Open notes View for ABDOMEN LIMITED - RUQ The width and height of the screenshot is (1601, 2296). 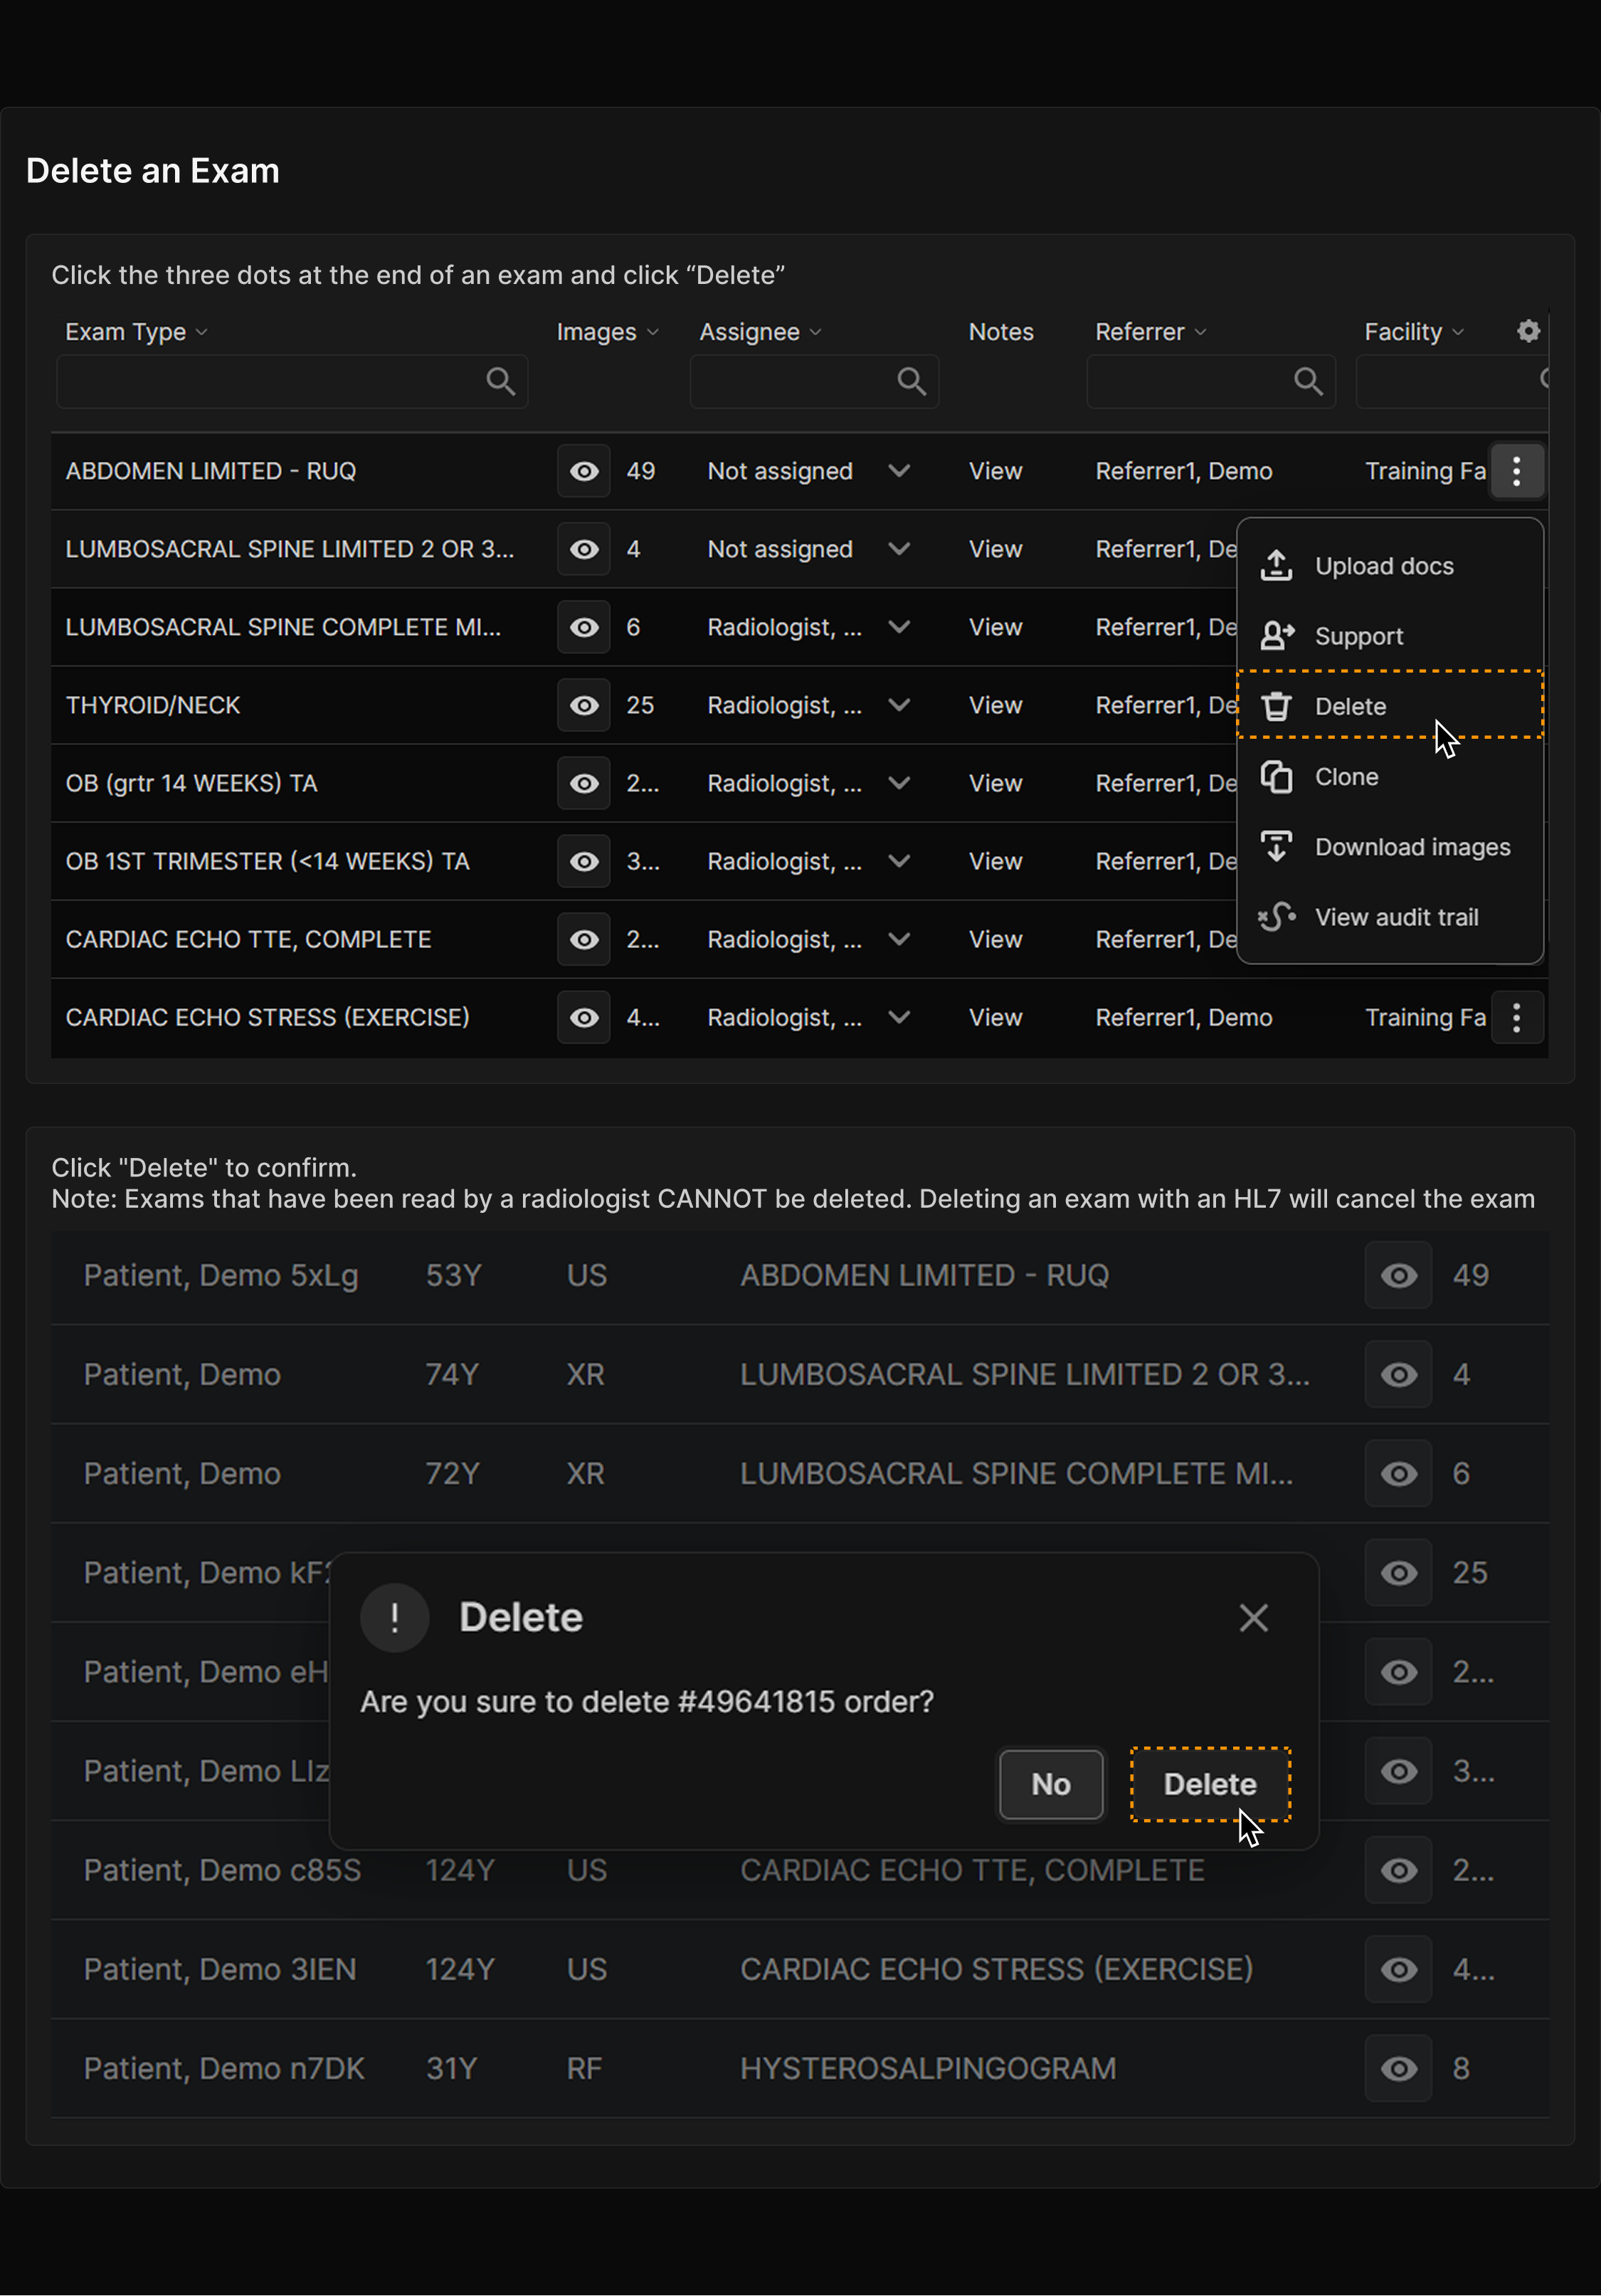point(995,471)
